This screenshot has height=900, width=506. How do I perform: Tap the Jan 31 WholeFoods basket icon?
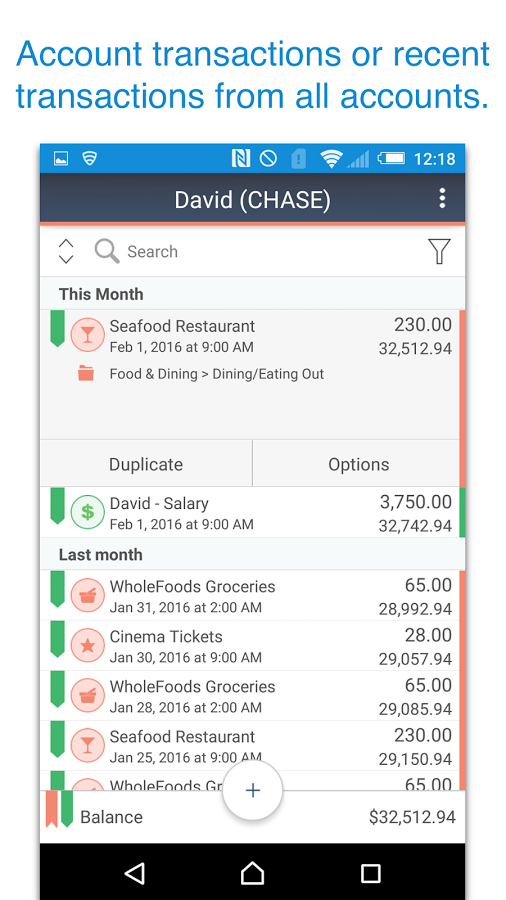(87, 595)
